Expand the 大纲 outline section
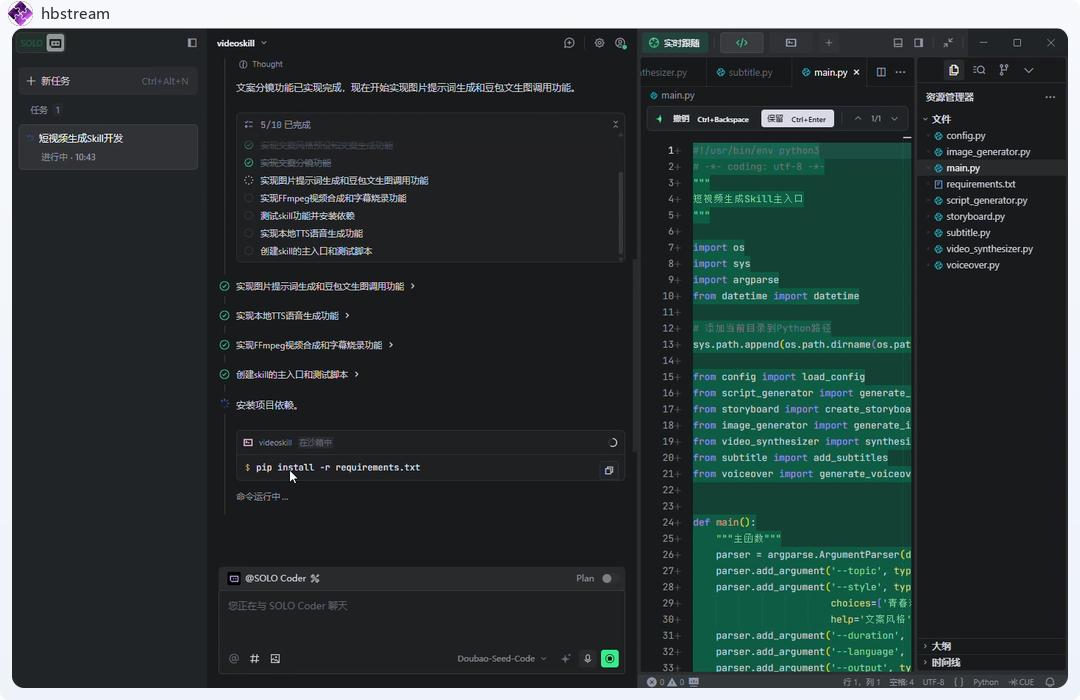 click(x=940, y=646)
